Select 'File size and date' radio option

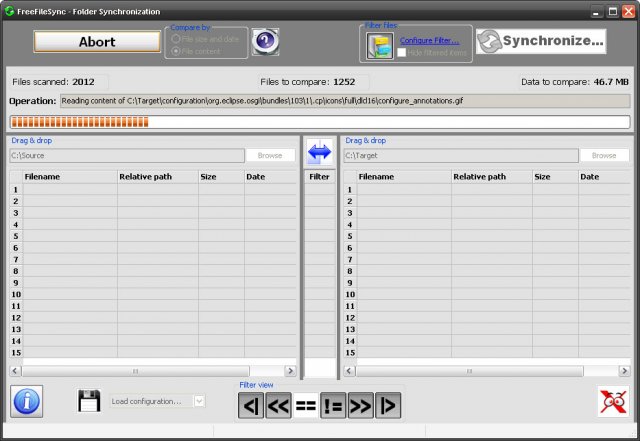click(x=178, y=39)
